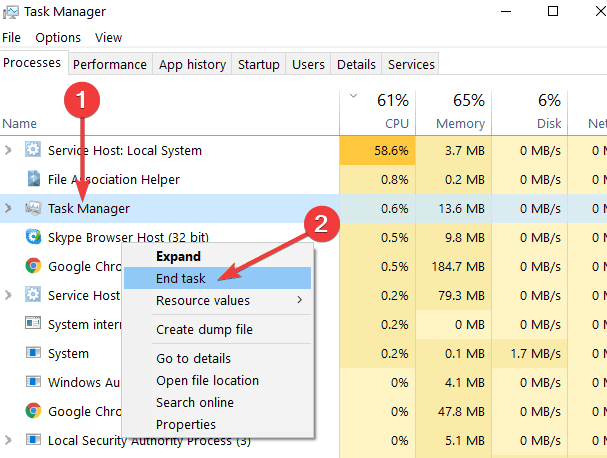This screenshot has width=607, height=458.
Task: Sort processes by CPU column header
Action: pyautogui.click(x=378, y=111)
